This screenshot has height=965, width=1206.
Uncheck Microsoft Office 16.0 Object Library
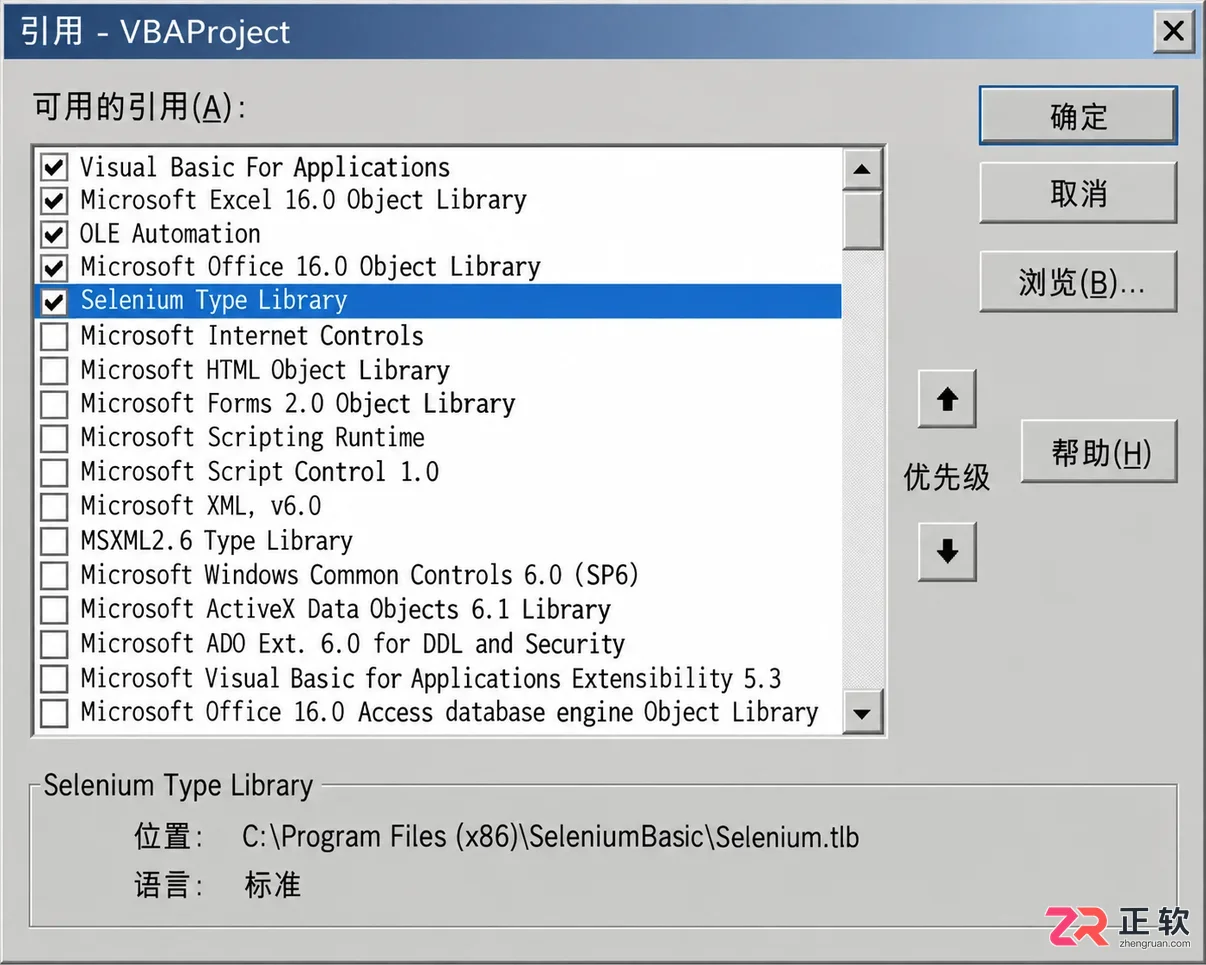coord(54,267)
